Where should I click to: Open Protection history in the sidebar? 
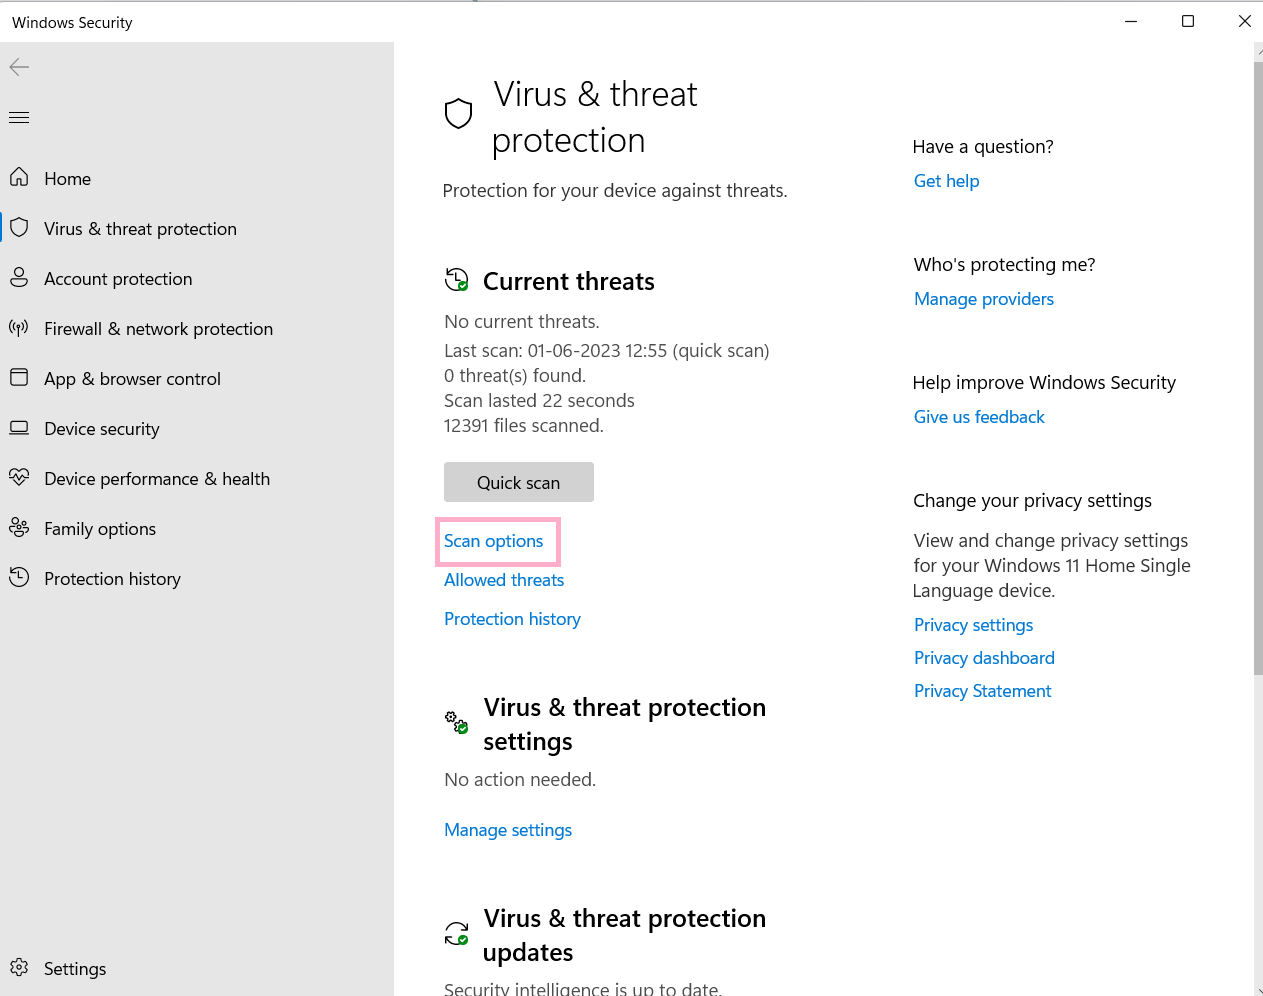[112, 579]
